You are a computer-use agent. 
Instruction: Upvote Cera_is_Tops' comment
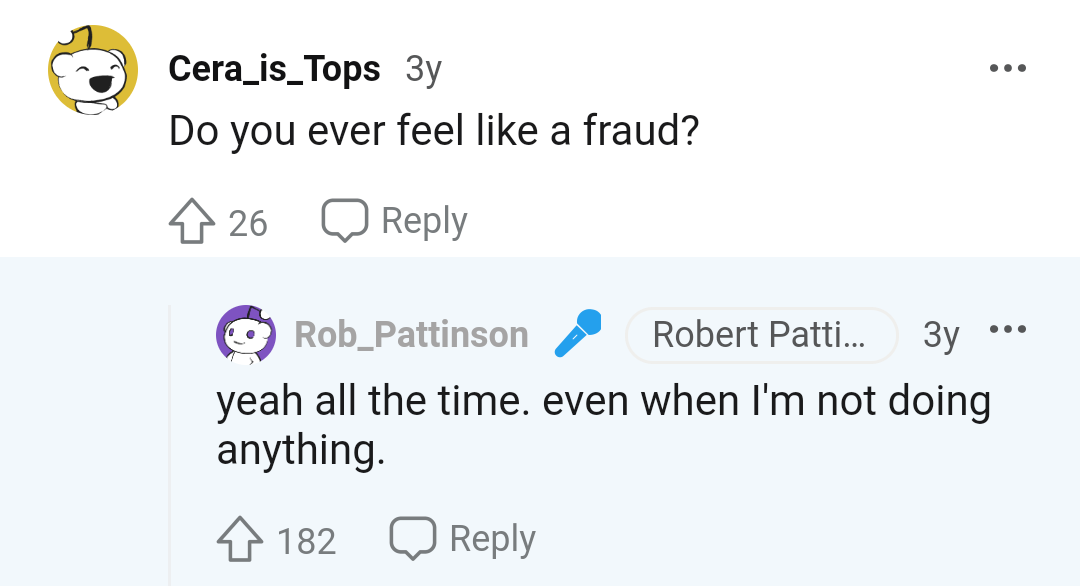pos(191,221)
